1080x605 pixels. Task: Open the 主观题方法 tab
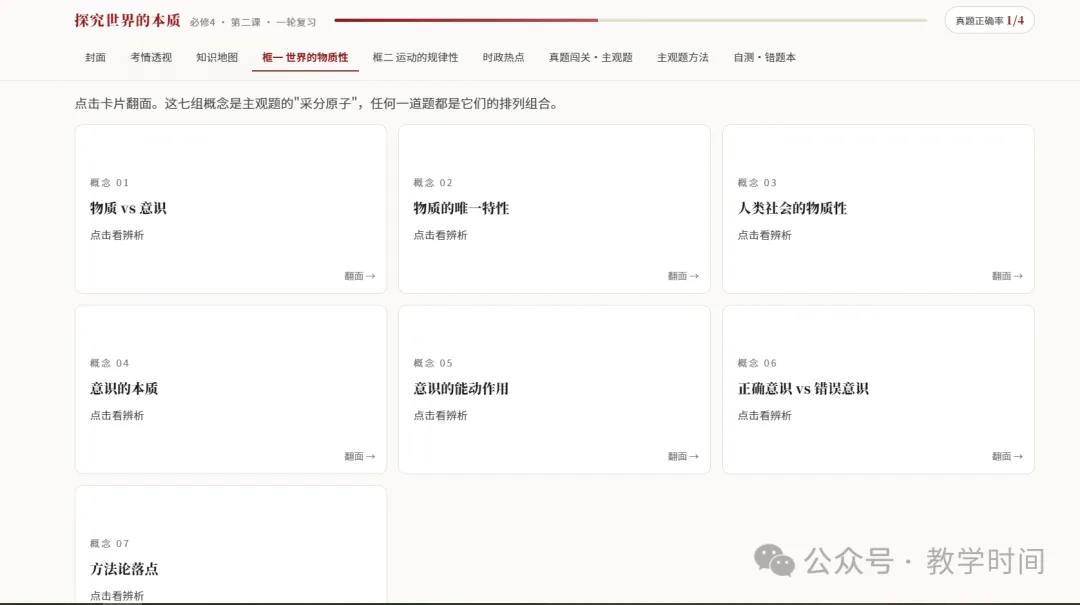coord(683,58)
